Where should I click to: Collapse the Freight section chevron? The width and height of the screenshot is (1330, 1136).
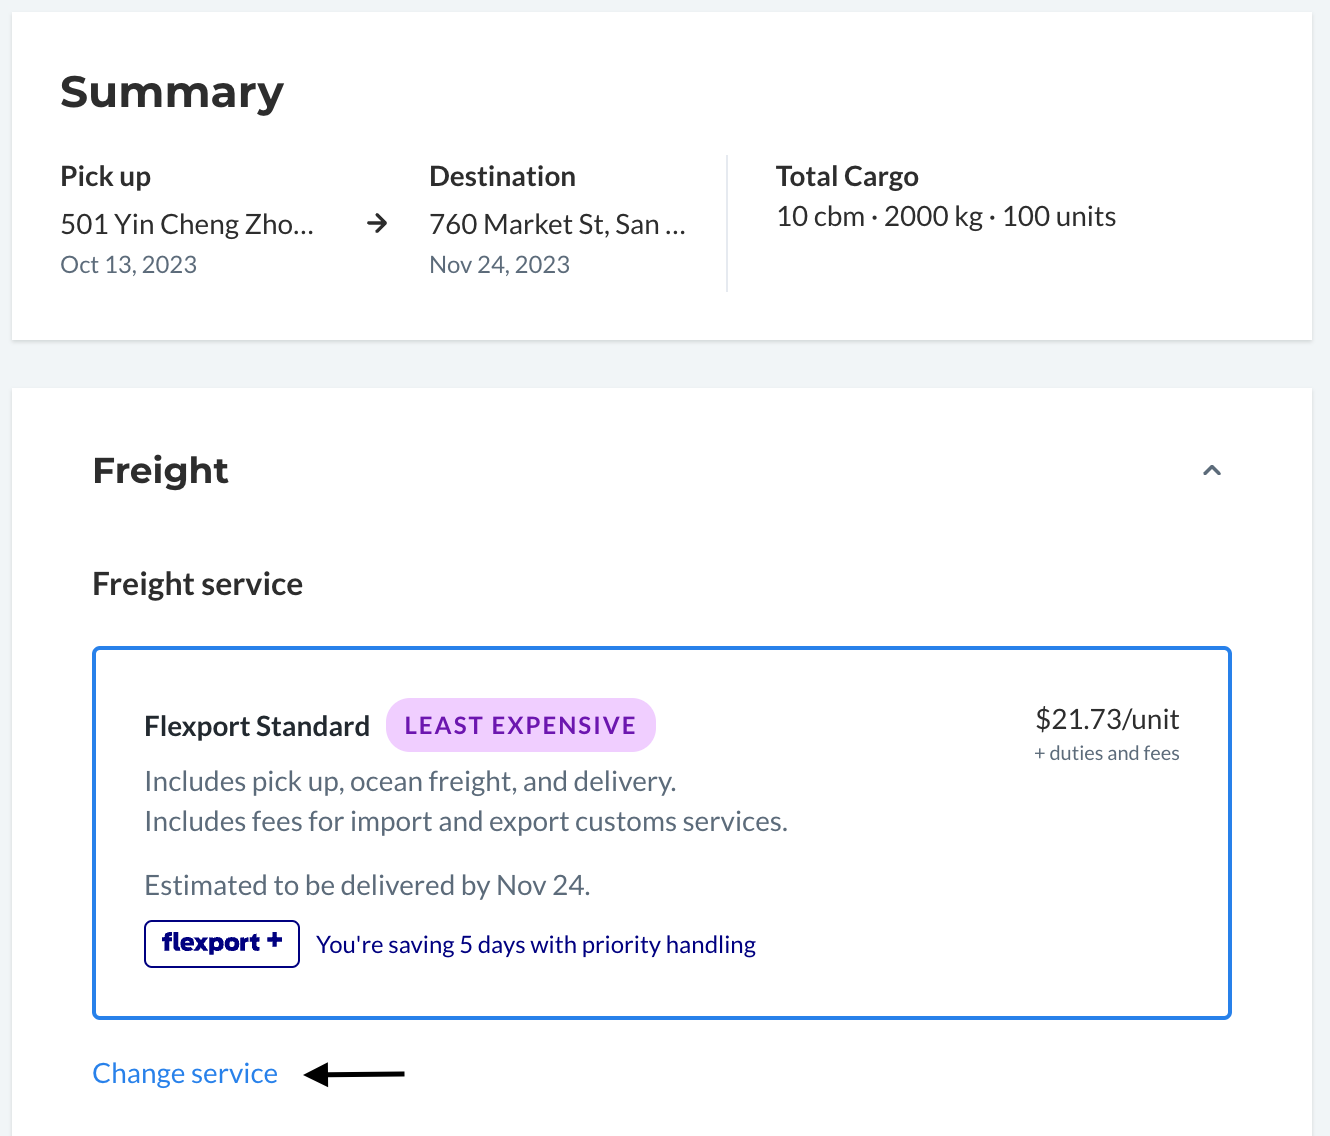tap(1211, 470)
